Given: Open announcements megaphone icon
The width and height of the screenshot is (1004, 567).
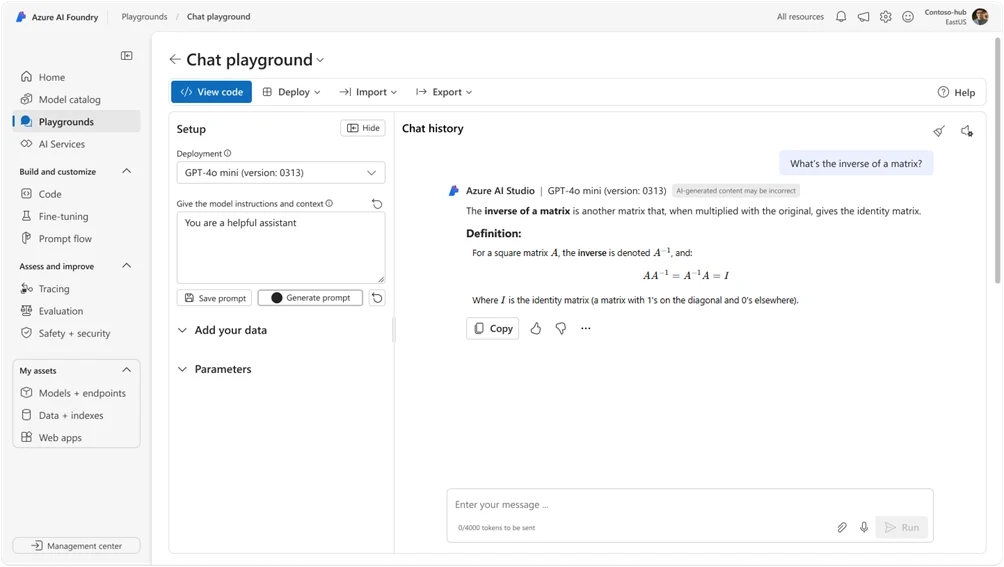Looking at the screenshot, I should 863,17.
